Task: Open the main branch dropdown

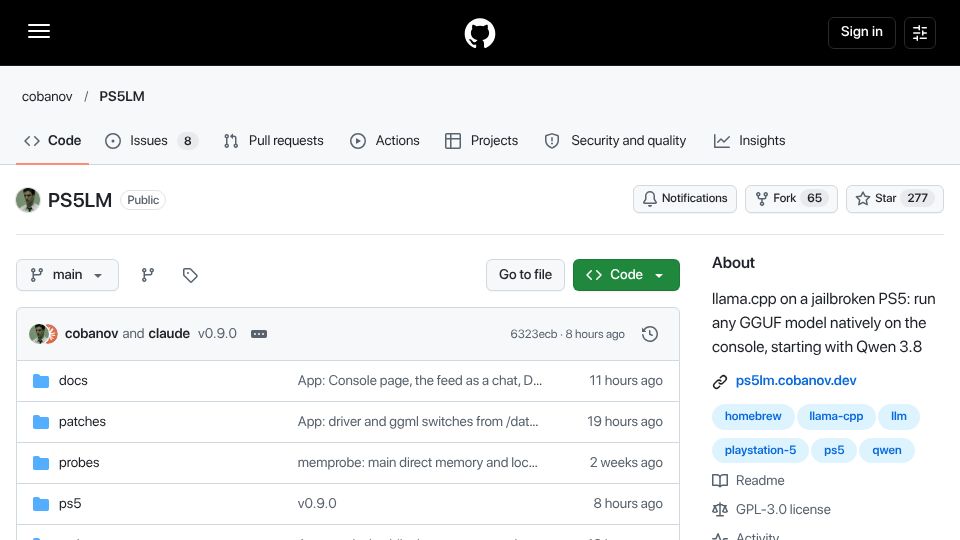Action: (67, 275)
